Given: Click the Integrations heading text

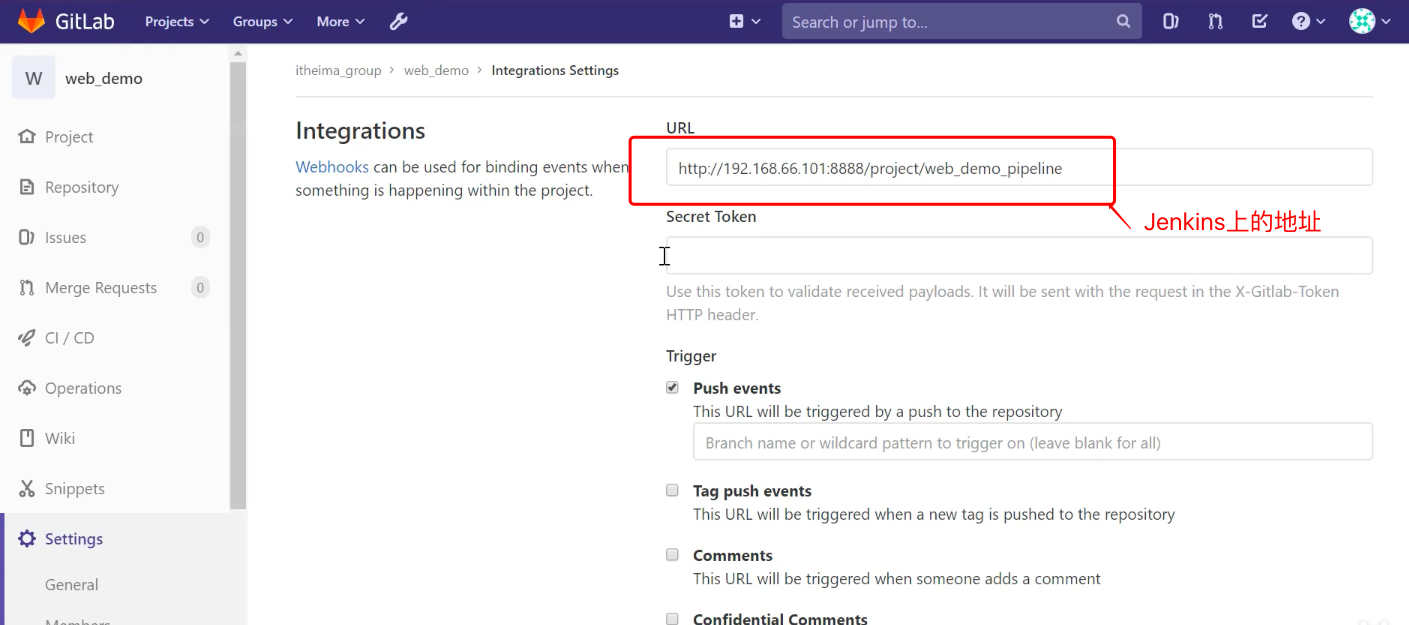Looking at the screenshot, I should coord(360,131).
